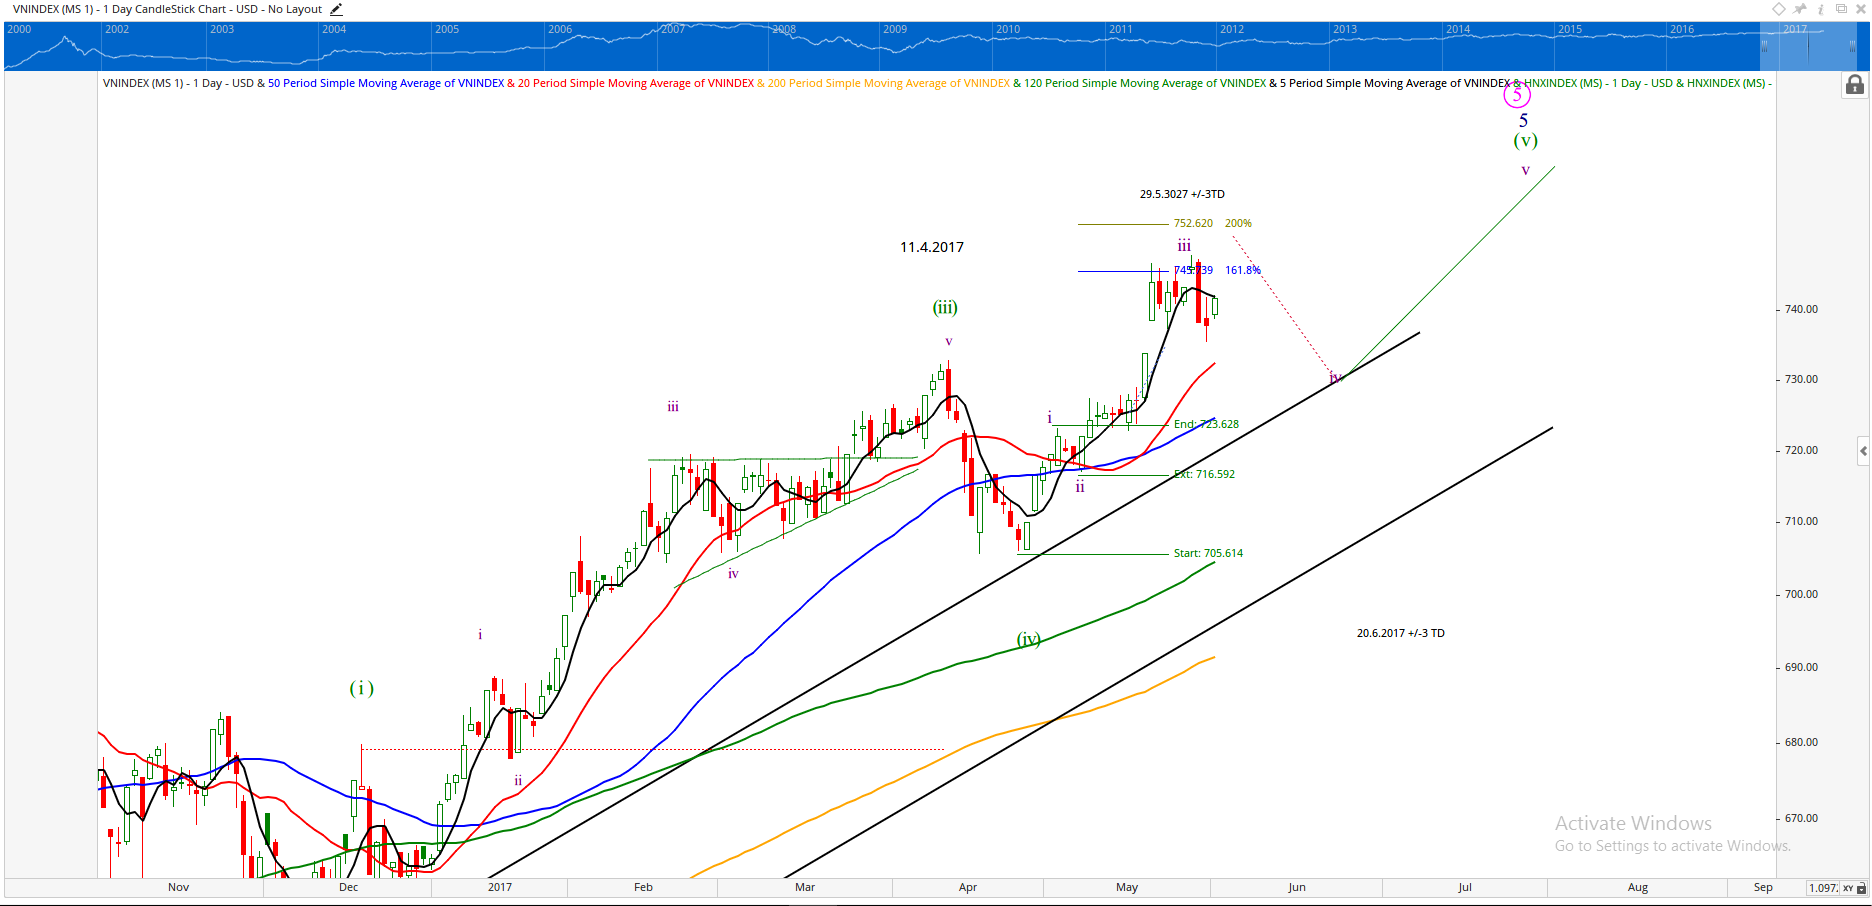Toggle the XY scale lock at bottom right
1872x906 pixels.
point(1861,888)
